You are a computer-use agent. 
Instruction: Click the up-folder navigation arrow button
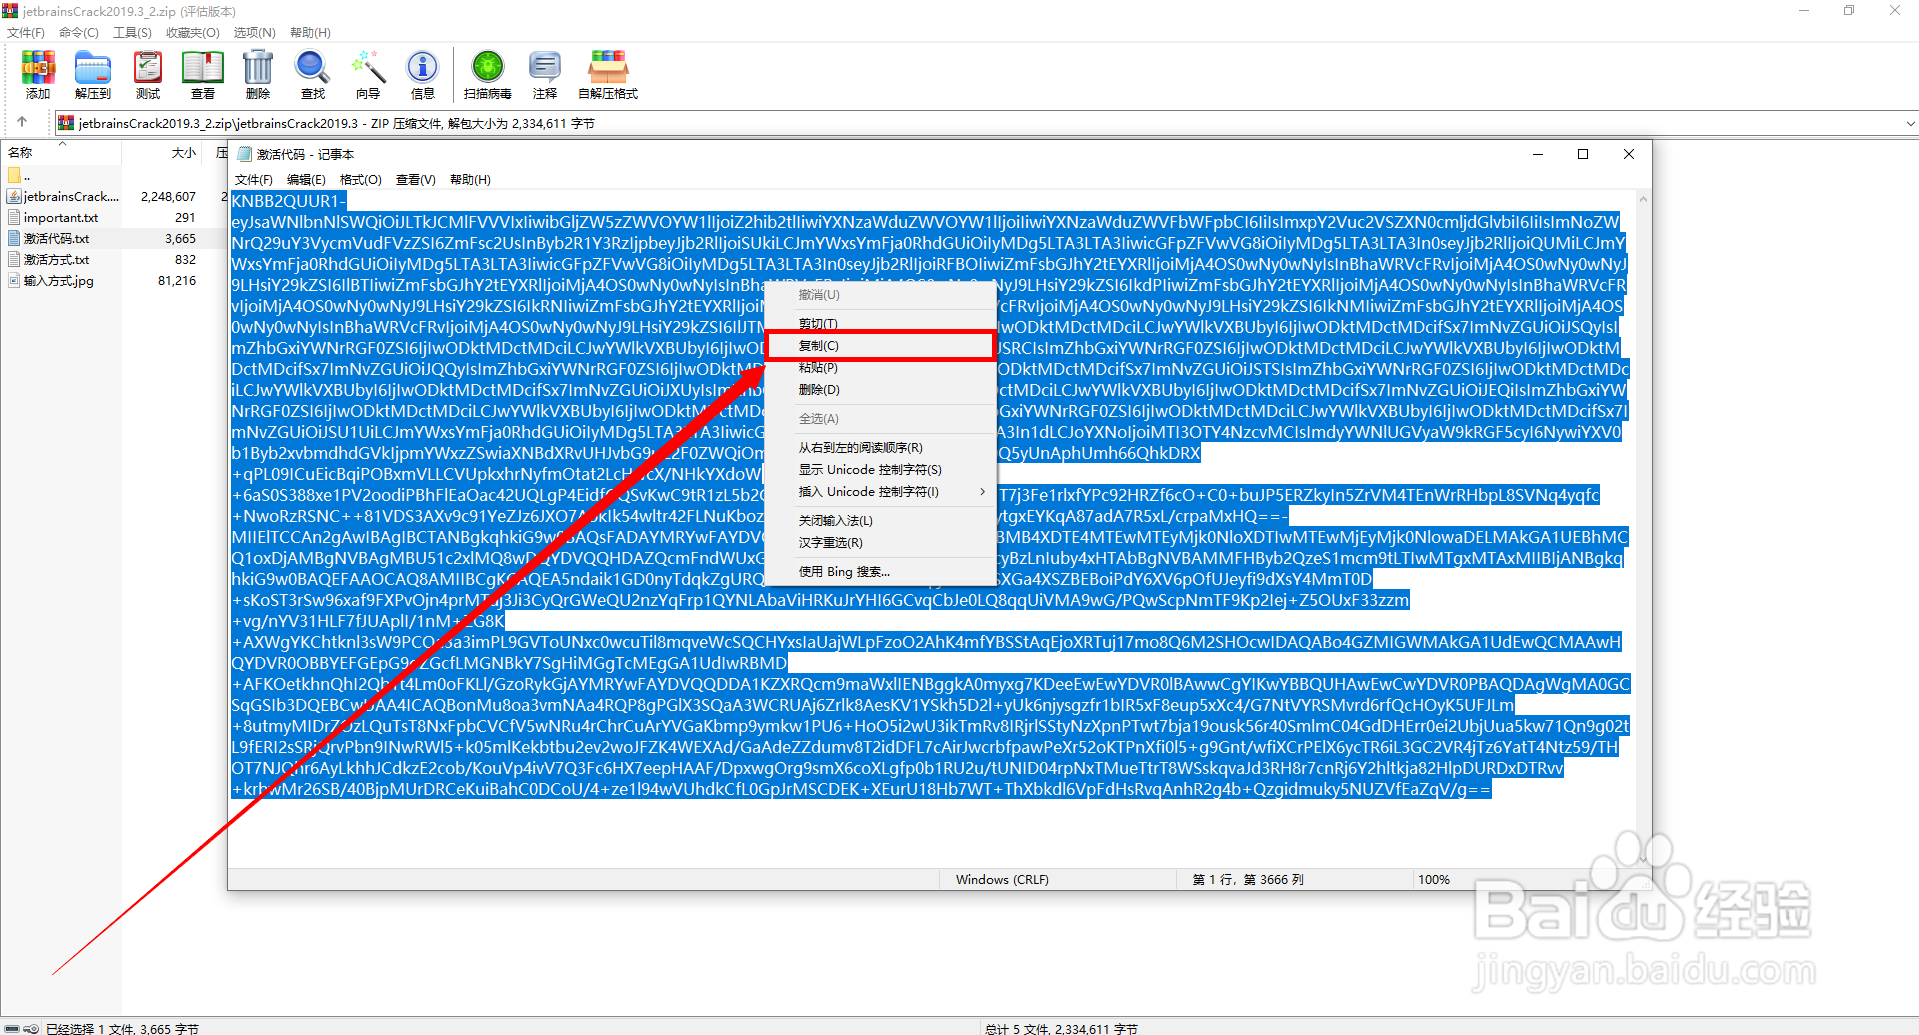(x=23, y=121)
